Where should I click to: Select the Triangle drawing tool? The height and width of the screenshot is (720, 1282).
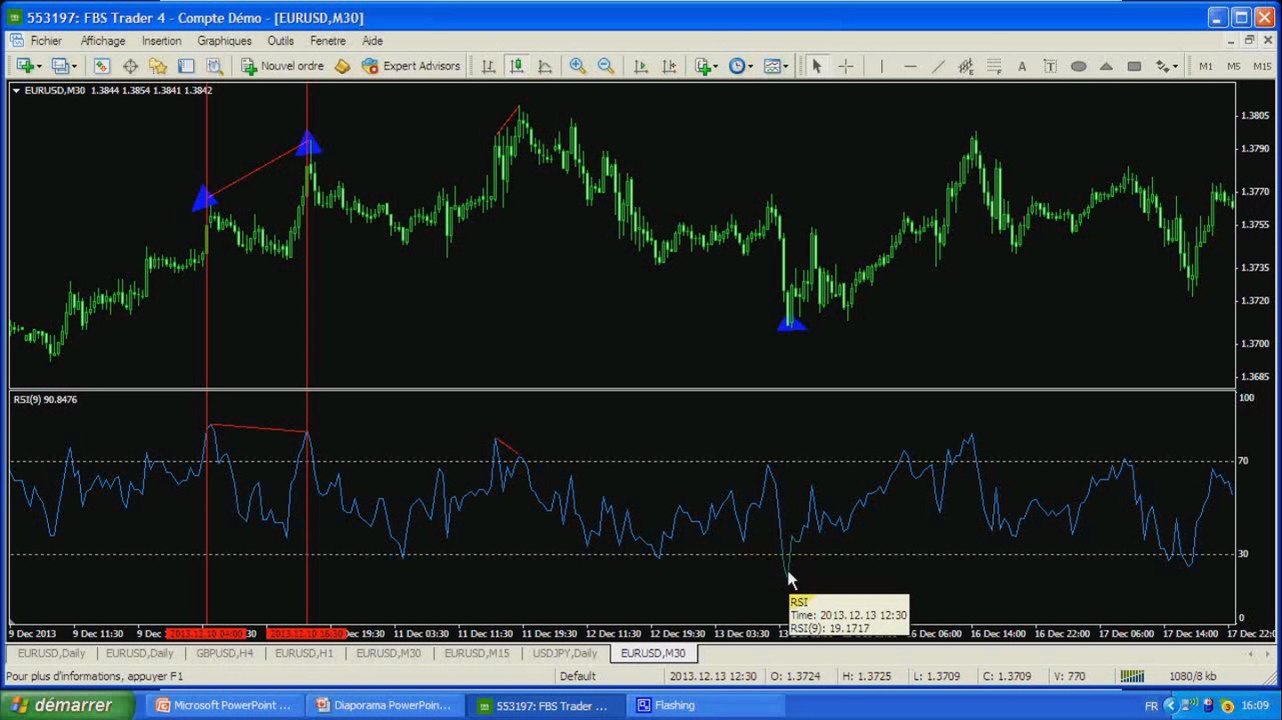coord(1106,66)
